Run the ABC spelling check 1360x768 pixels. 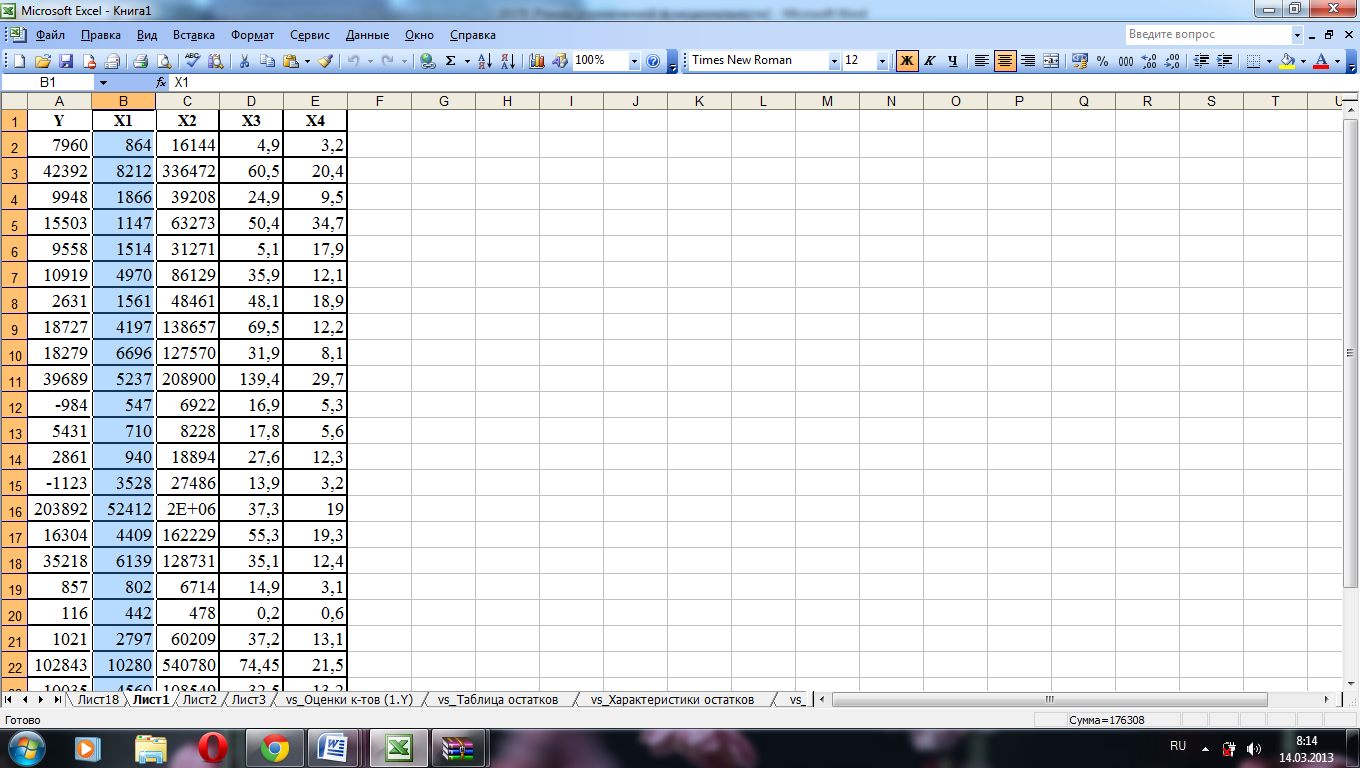(x=192, y=61)
